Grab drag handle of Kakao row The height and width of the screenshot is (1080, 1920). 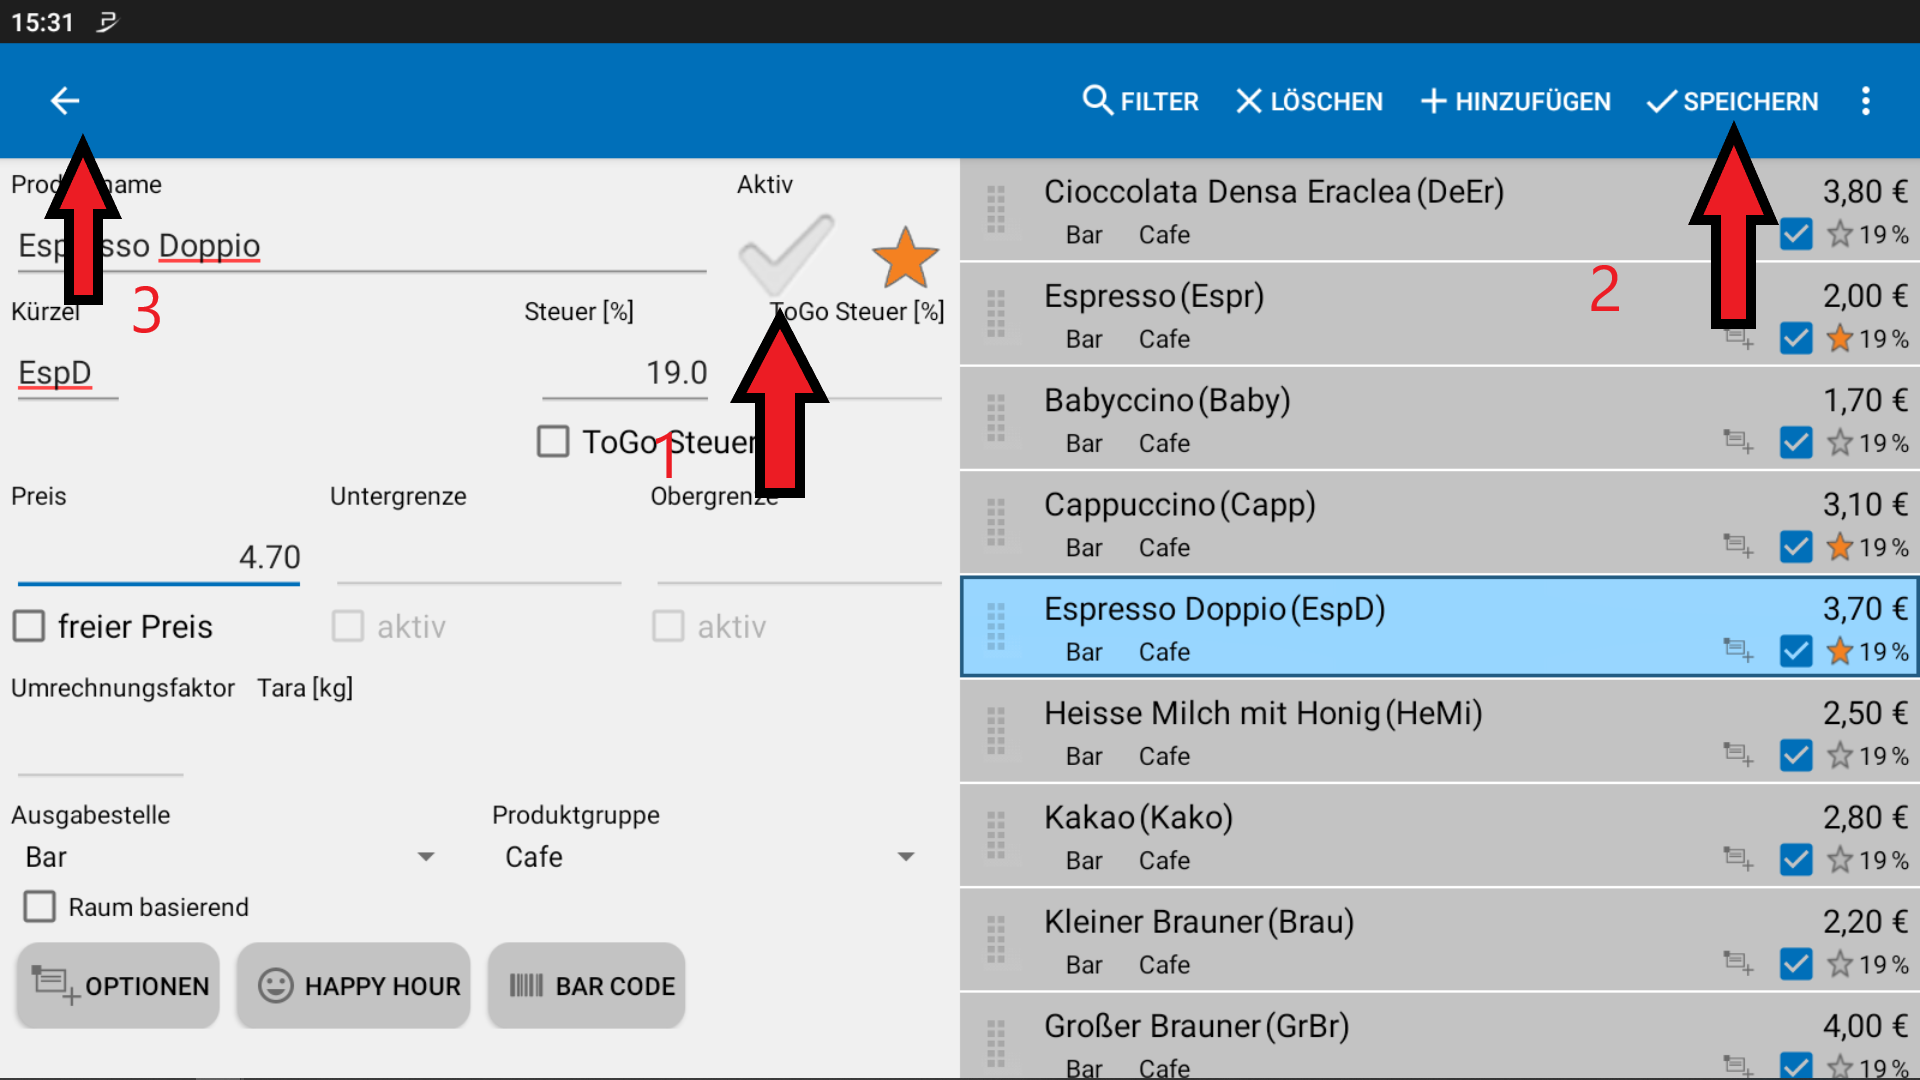click(996, 836)
